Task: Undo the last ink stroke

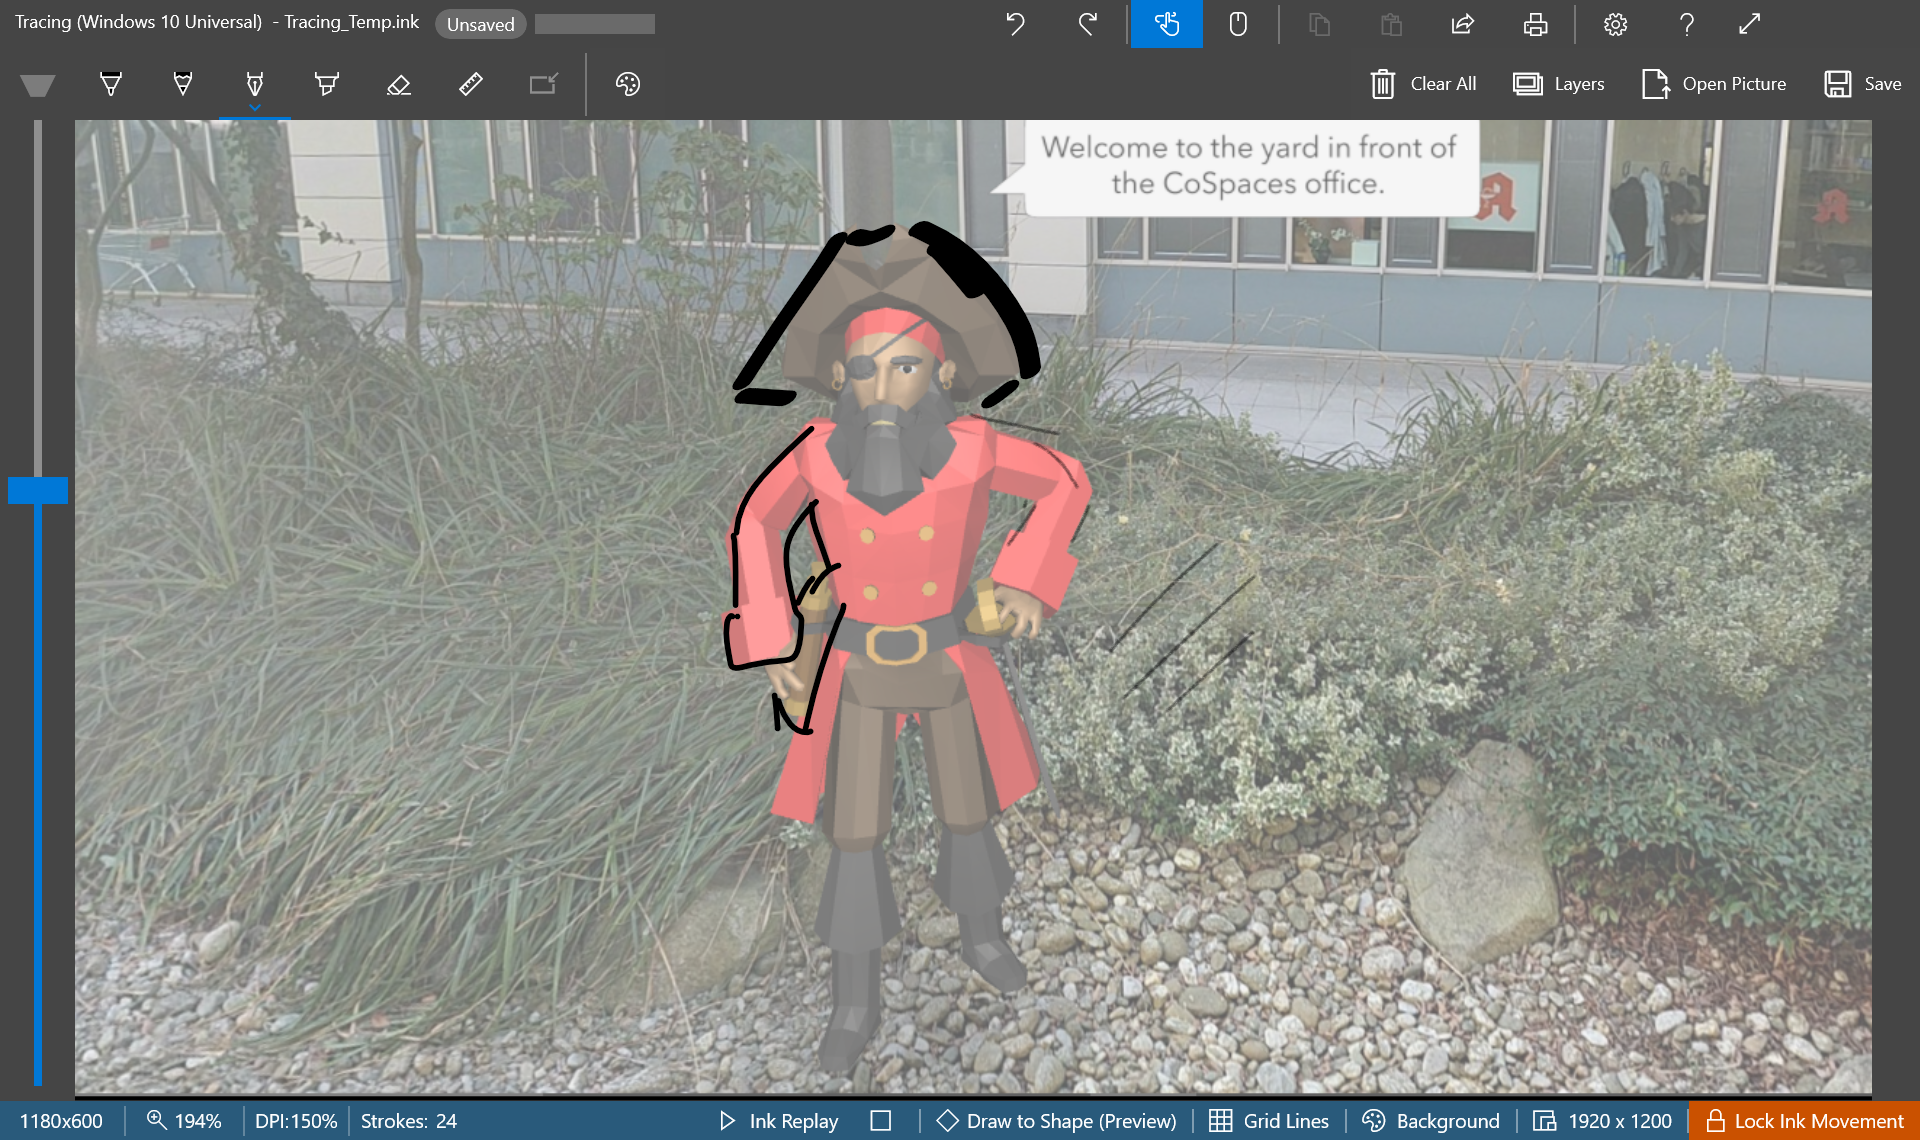Action: 1015,24
